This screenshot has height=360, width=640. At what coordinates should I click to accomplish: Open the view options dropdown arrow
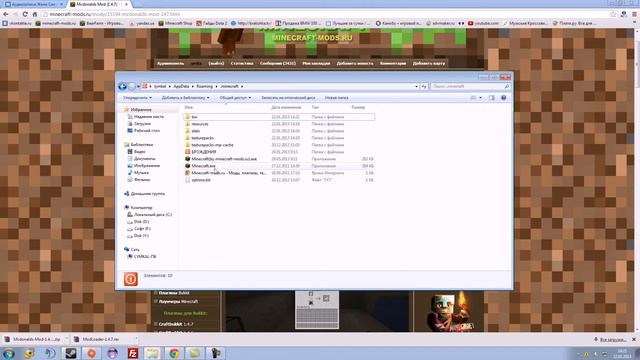click(480, 98)
